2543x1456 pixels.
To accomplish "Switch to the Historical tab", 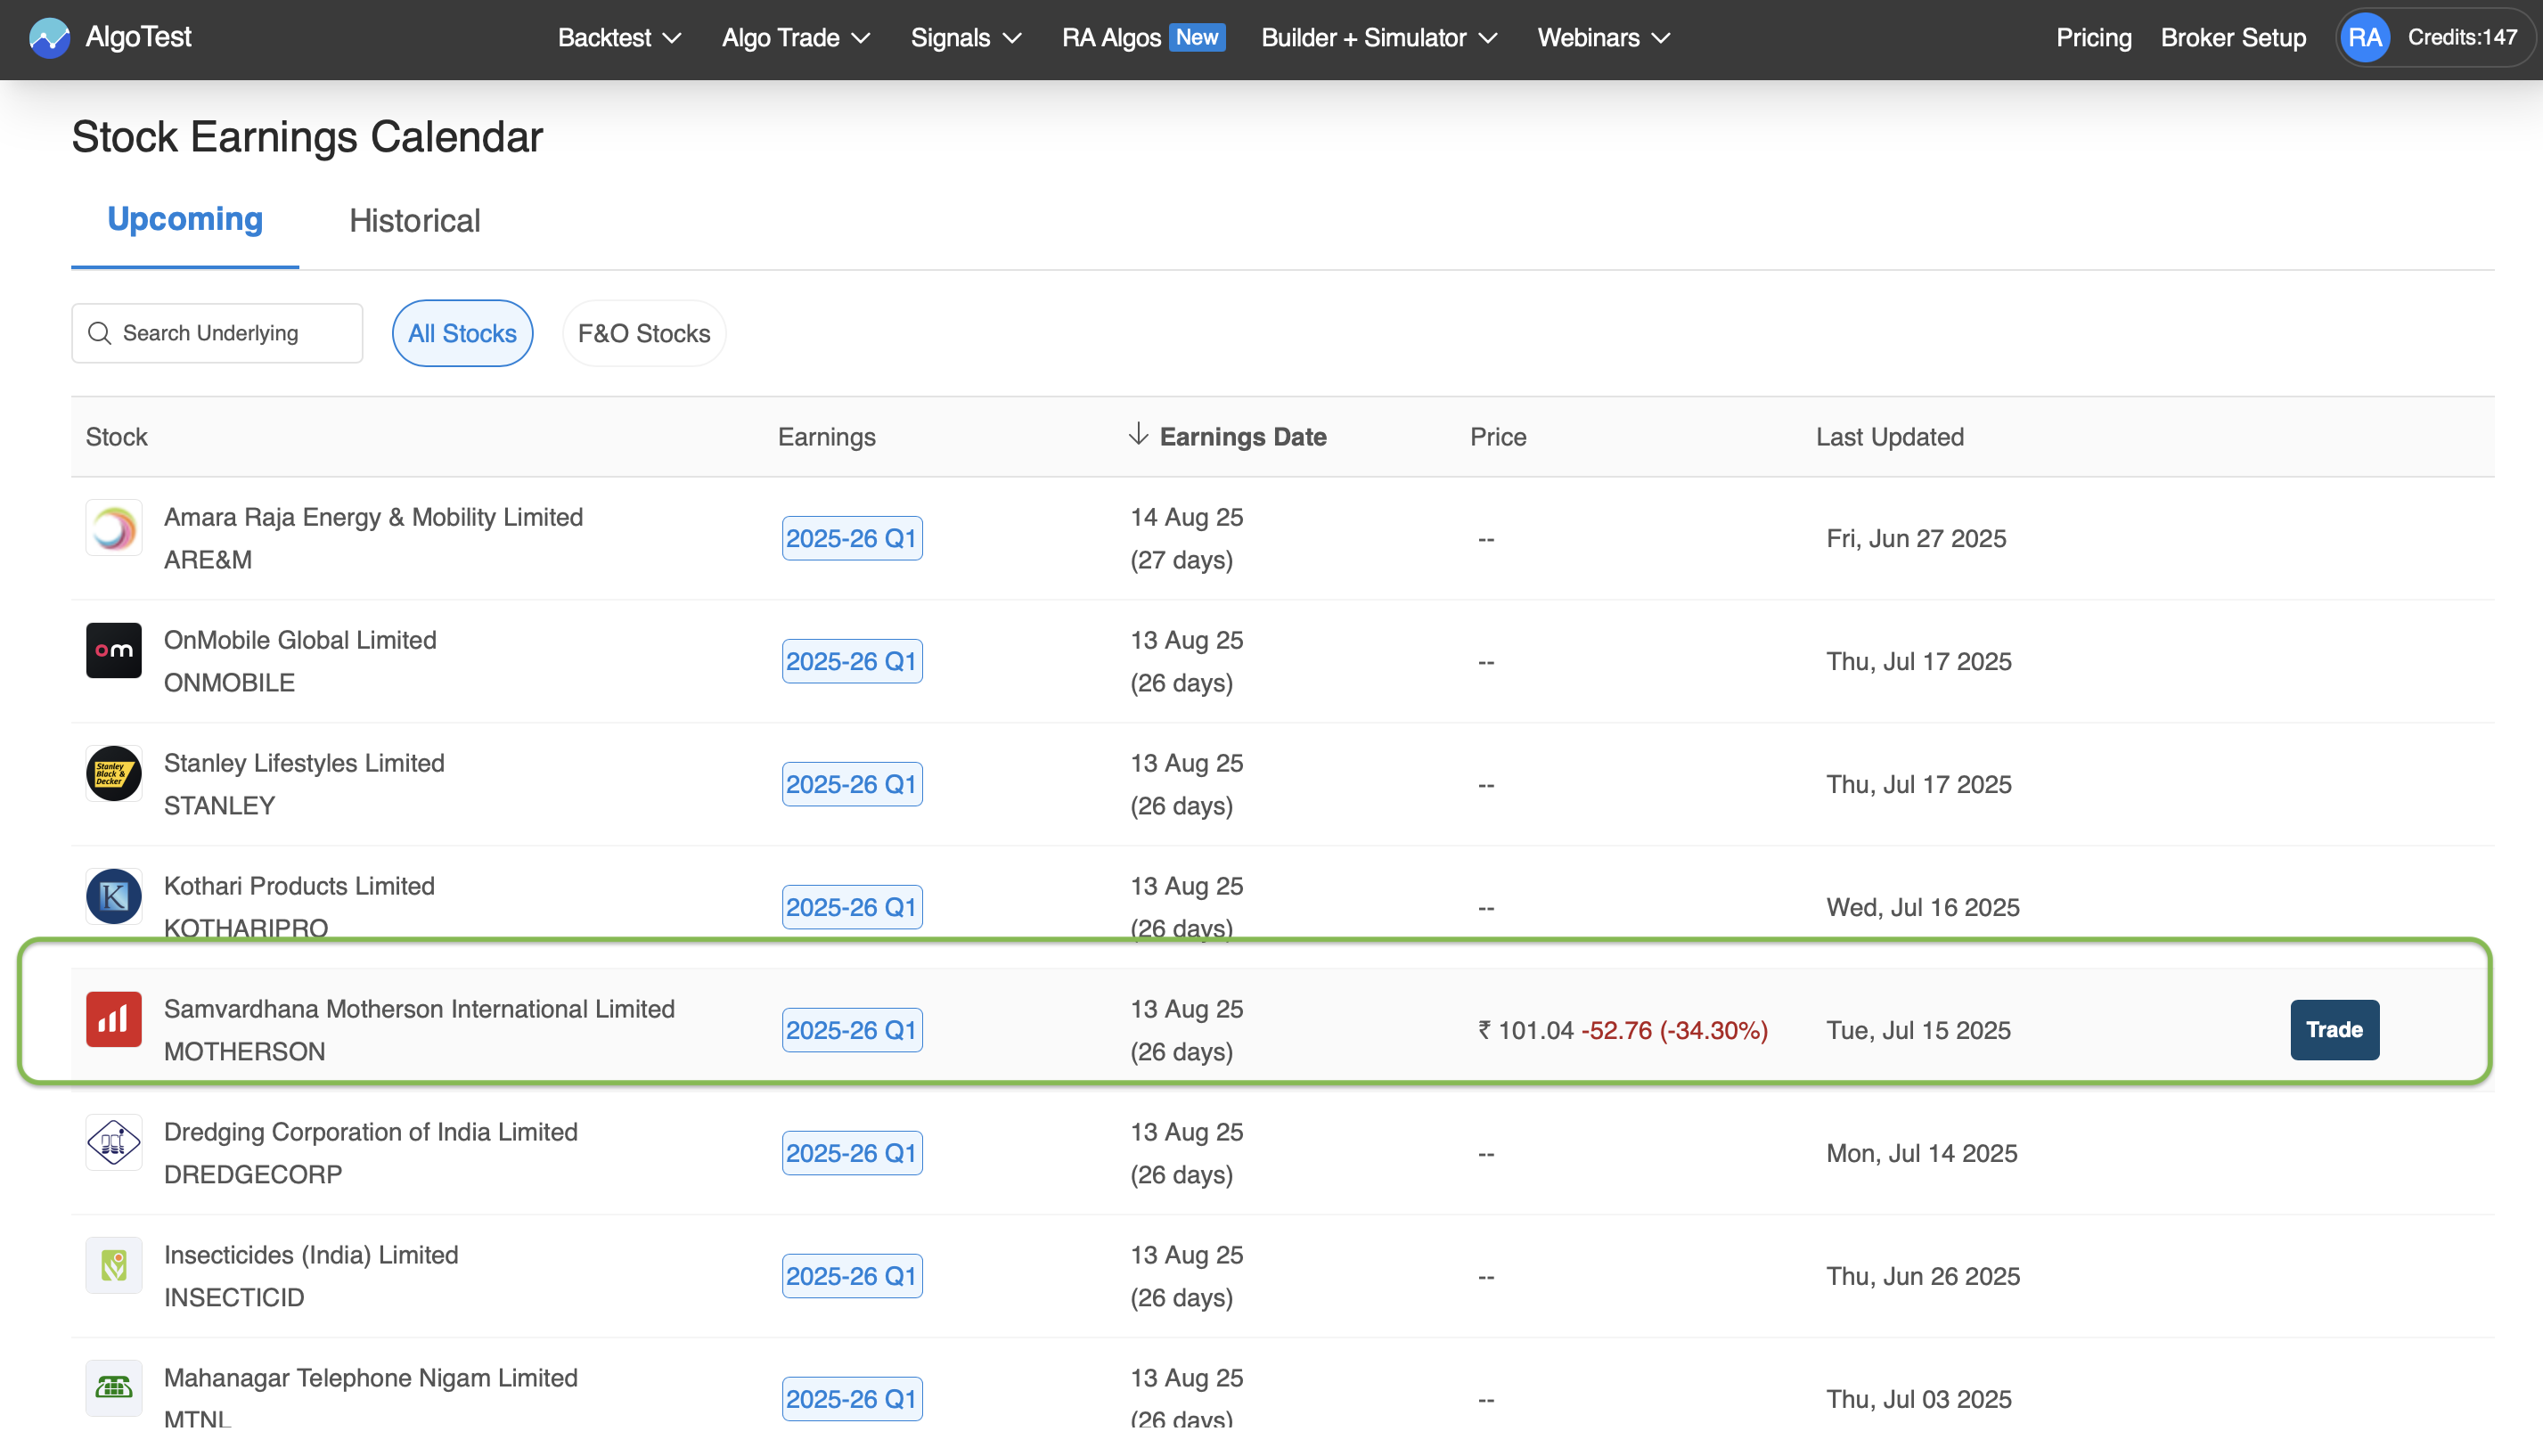I will pyautogui.click(x=415, y=221).
